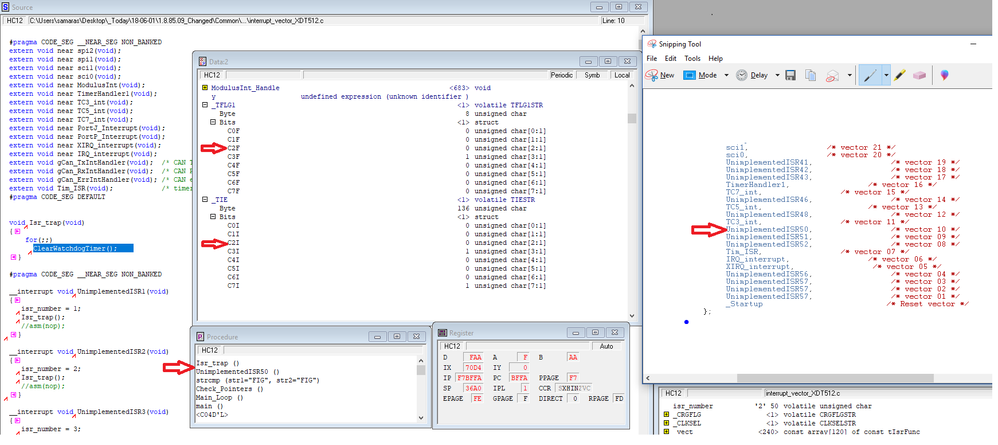Click the Local scope field in Data:2
The height and width of the screenshot is (445, 998).
[621, 74]
